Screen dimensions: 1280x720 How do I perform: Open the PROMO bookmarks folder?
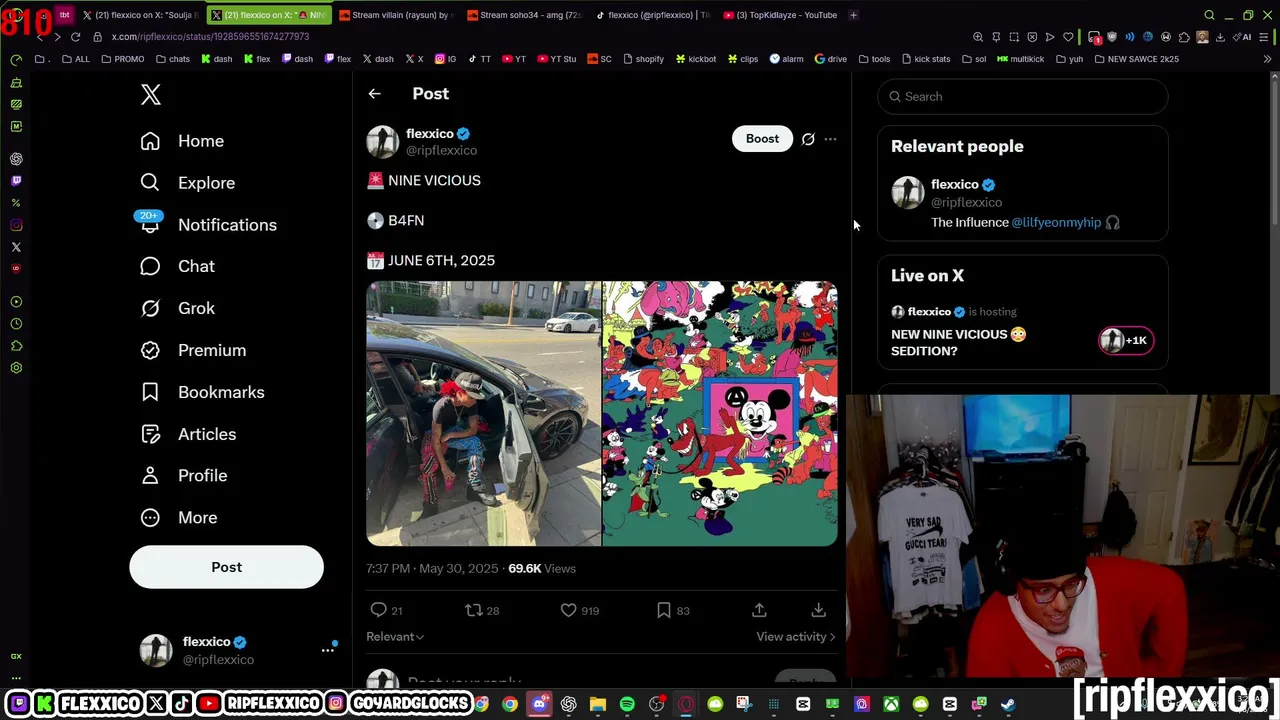click(x=123, y=59)
